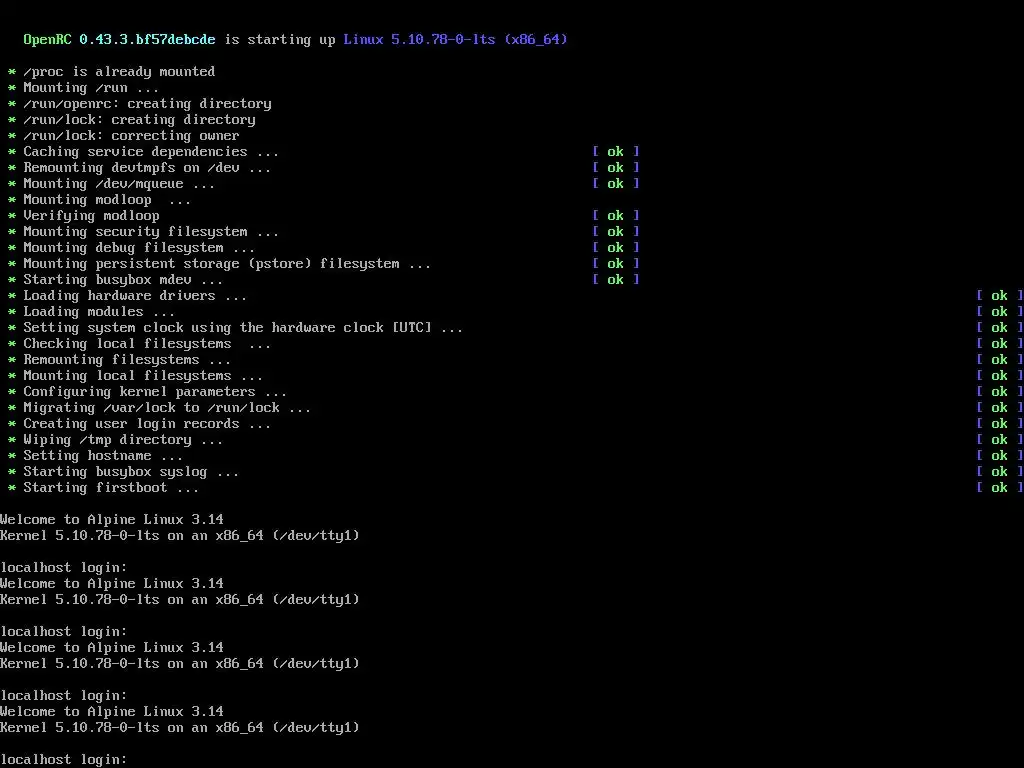Click ok status for Remounting devtmpfs
The height and width of the screenshot is (768, 1024).
(x=616, y=168)
